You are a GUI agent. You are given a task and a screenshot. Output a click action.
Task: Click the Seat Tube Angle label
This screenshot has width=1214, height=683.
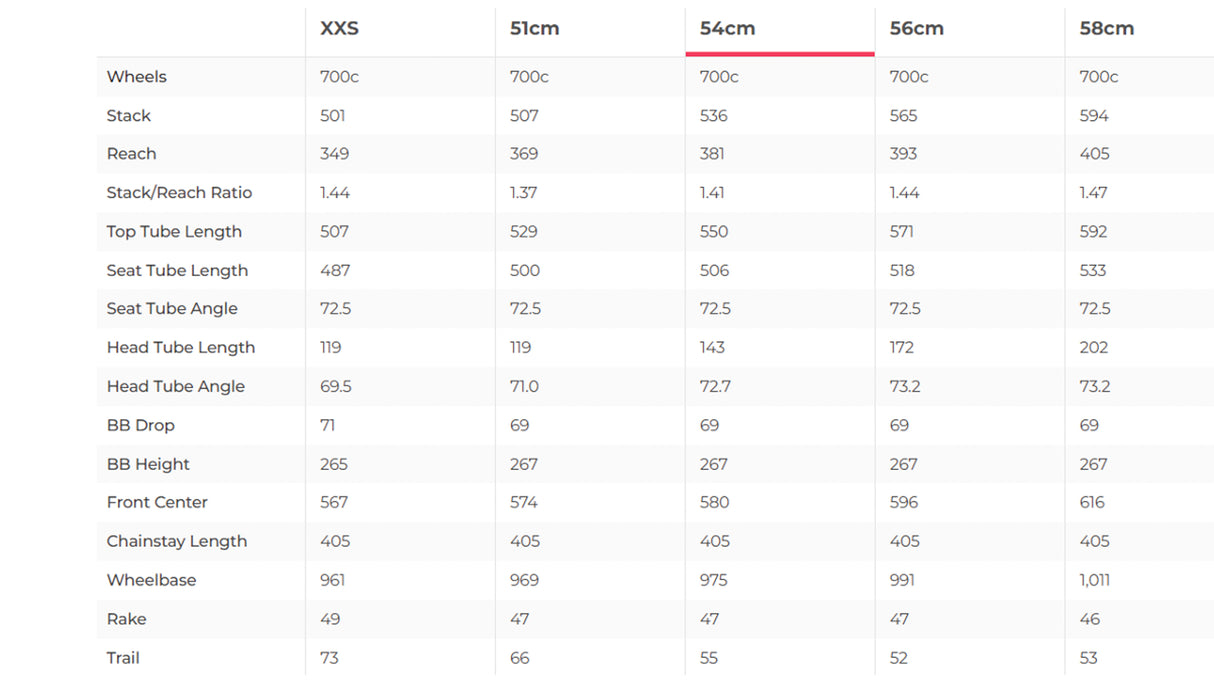pyautogui.click(x=172, y=309)
